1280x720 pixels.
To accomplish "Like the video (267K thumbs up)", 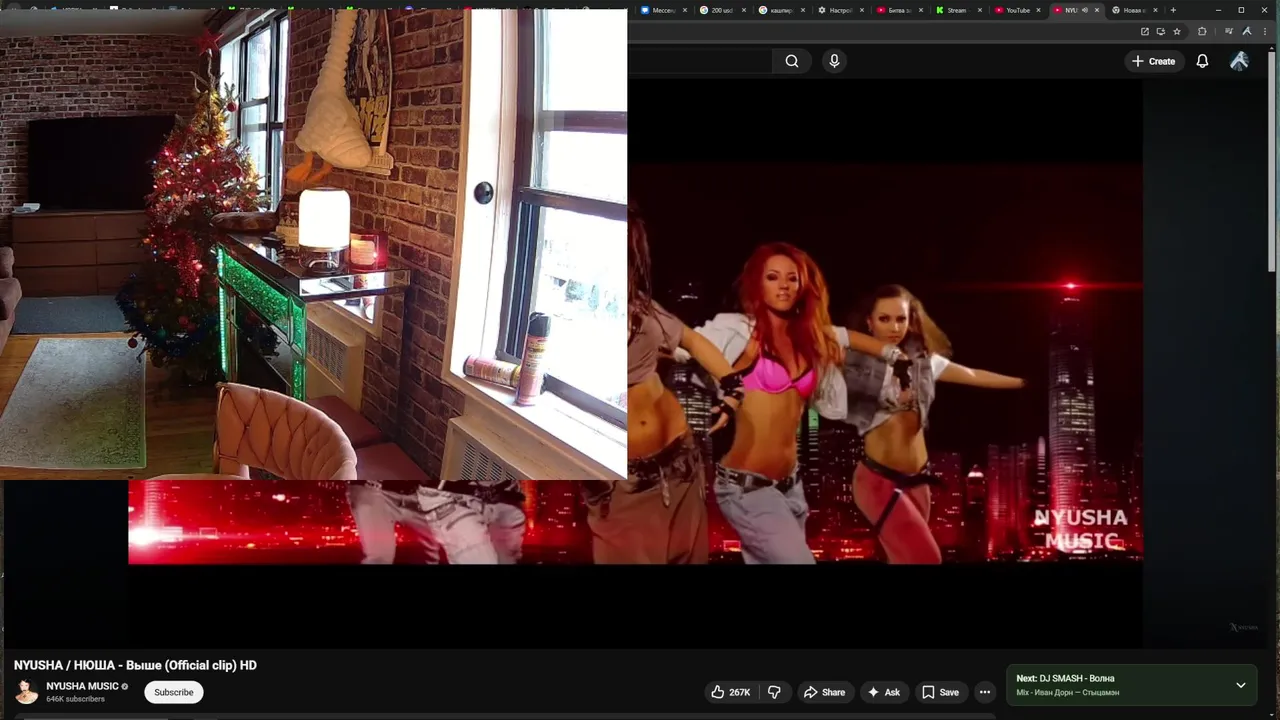I will pyautogui.click(x=731, y=692).
